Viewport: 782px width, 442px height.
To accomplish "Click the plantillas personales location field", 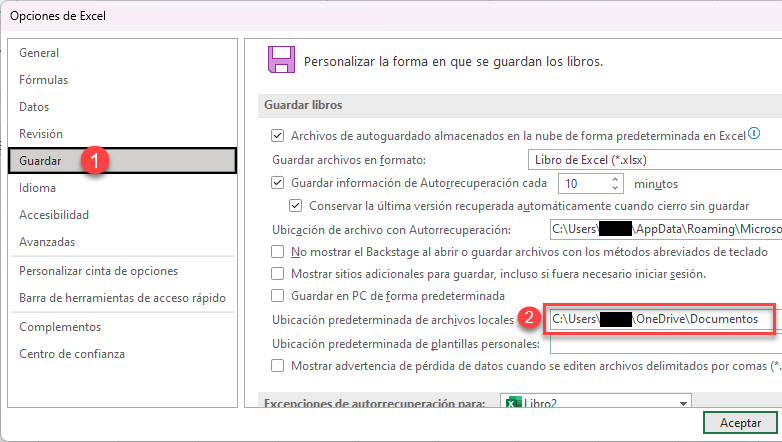I will (x=666, y=344).
